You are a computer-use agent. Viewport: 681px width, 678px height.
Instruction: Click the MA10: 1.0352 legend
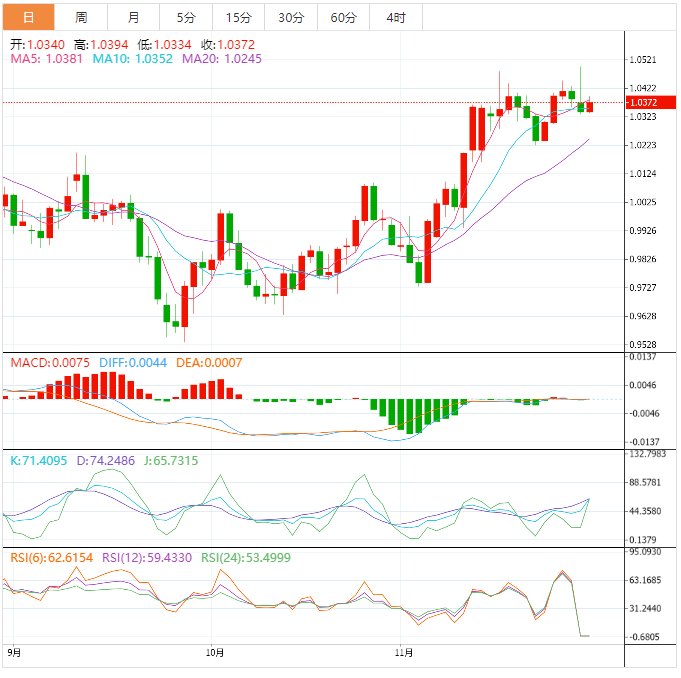[x=132, y=59]
